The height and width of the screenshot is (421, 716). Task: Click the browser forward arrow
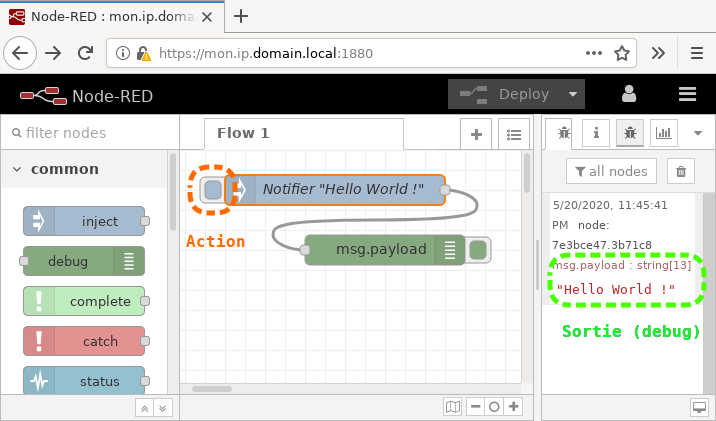click(53, 53)
